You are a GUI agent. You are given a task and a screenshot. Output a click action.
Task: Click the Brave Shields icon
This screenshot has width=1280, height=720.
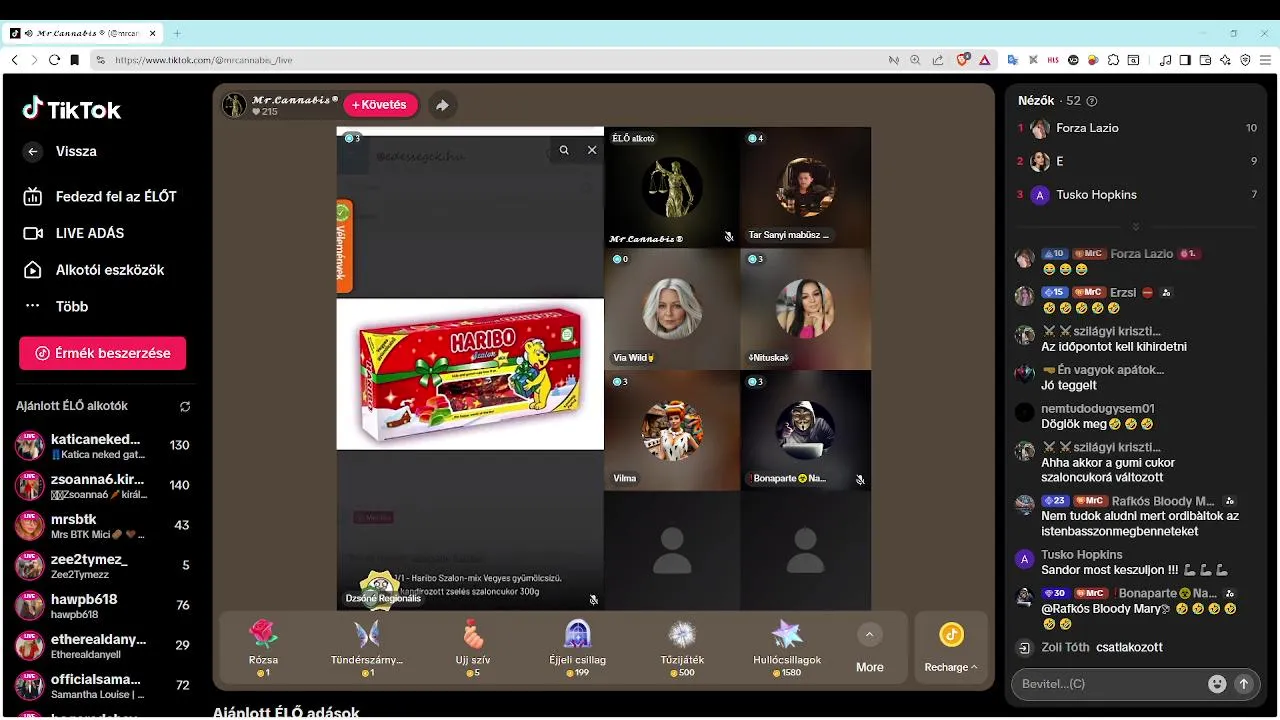(x=963, y=60)
